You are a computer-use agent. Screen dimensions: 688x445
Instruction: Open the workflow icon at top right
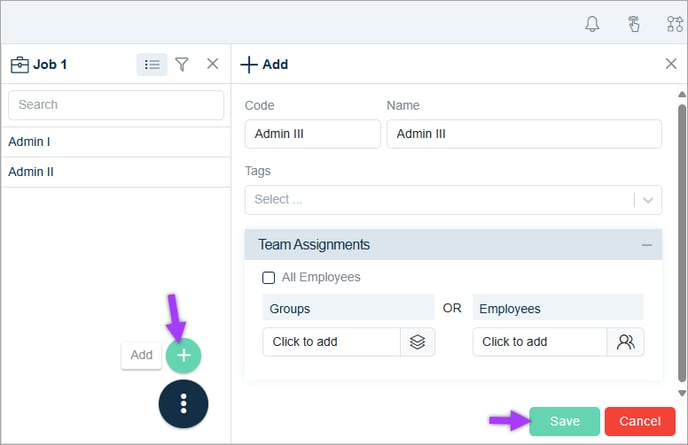click(675, 24)
